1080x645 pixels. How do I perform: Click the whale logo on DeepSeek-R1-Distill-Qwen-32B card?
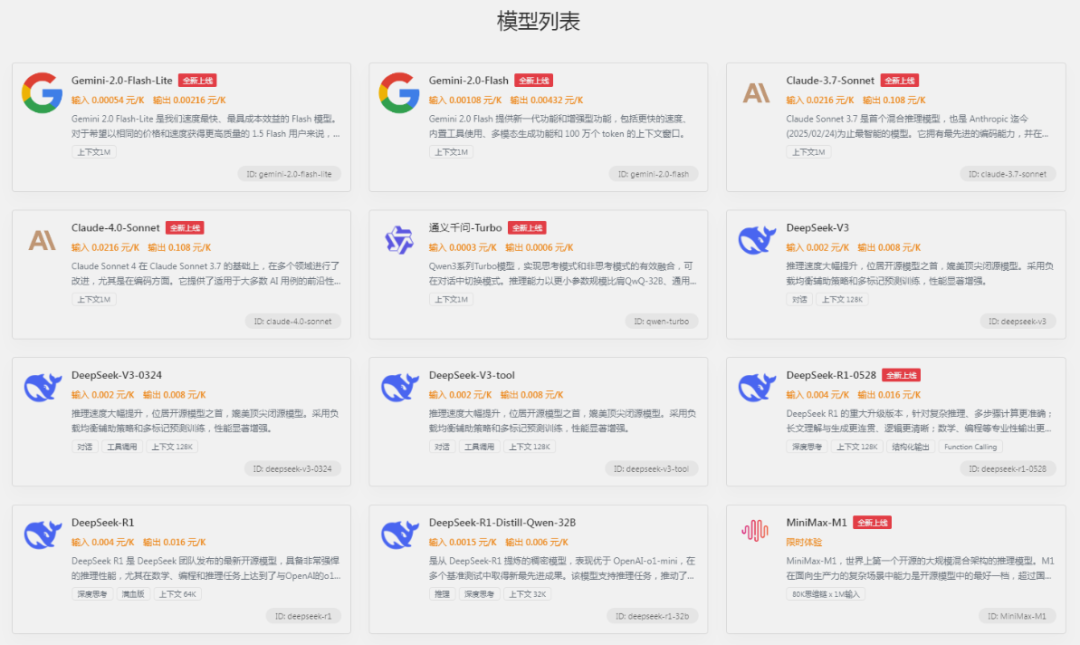[399, 535]
